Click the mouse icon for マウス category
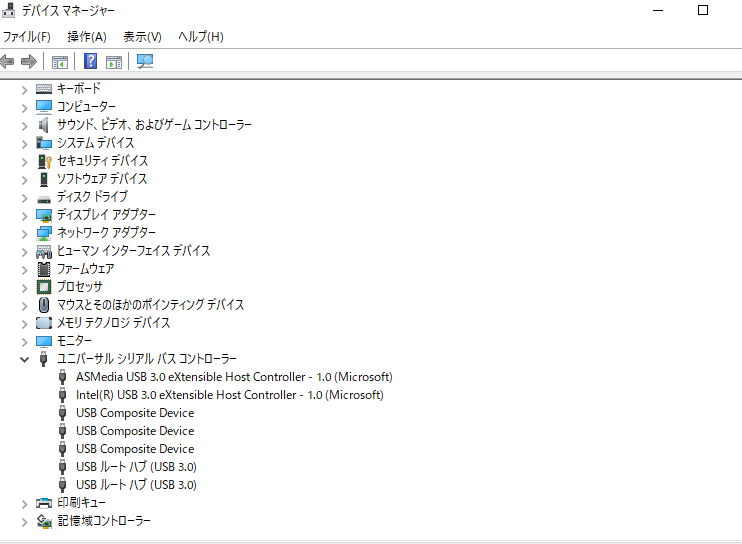The image size is (742, 544). [44, 305]
